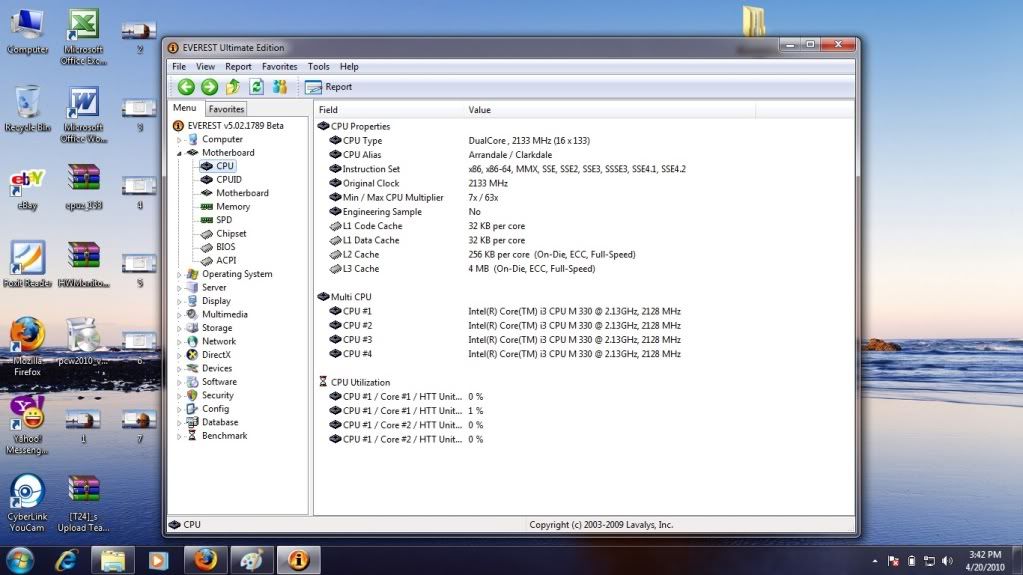Screen dimensions: 1023x575
Task: Select Chipset in the tree
Action: (x=231, y=234)
